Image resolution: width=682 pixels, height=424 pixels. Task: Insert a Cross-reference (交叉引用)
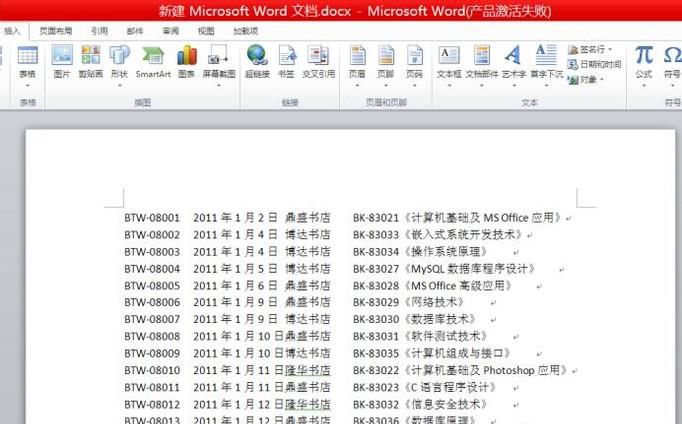pos(319,62)
